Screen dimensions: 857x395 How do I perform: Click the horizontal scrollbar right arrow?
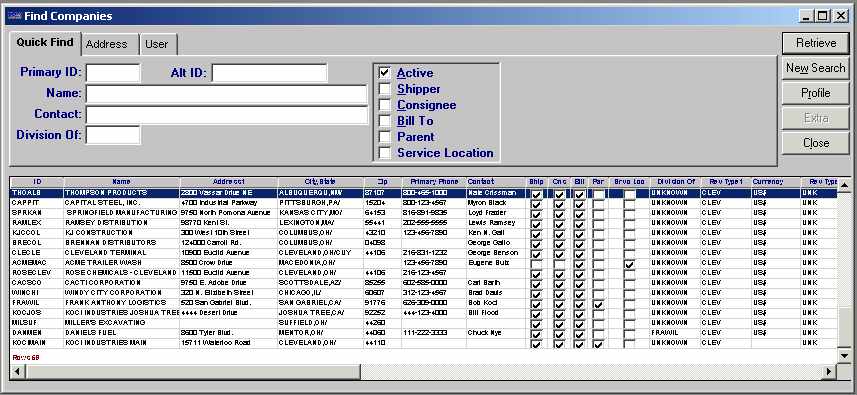[x=830, y=372]
